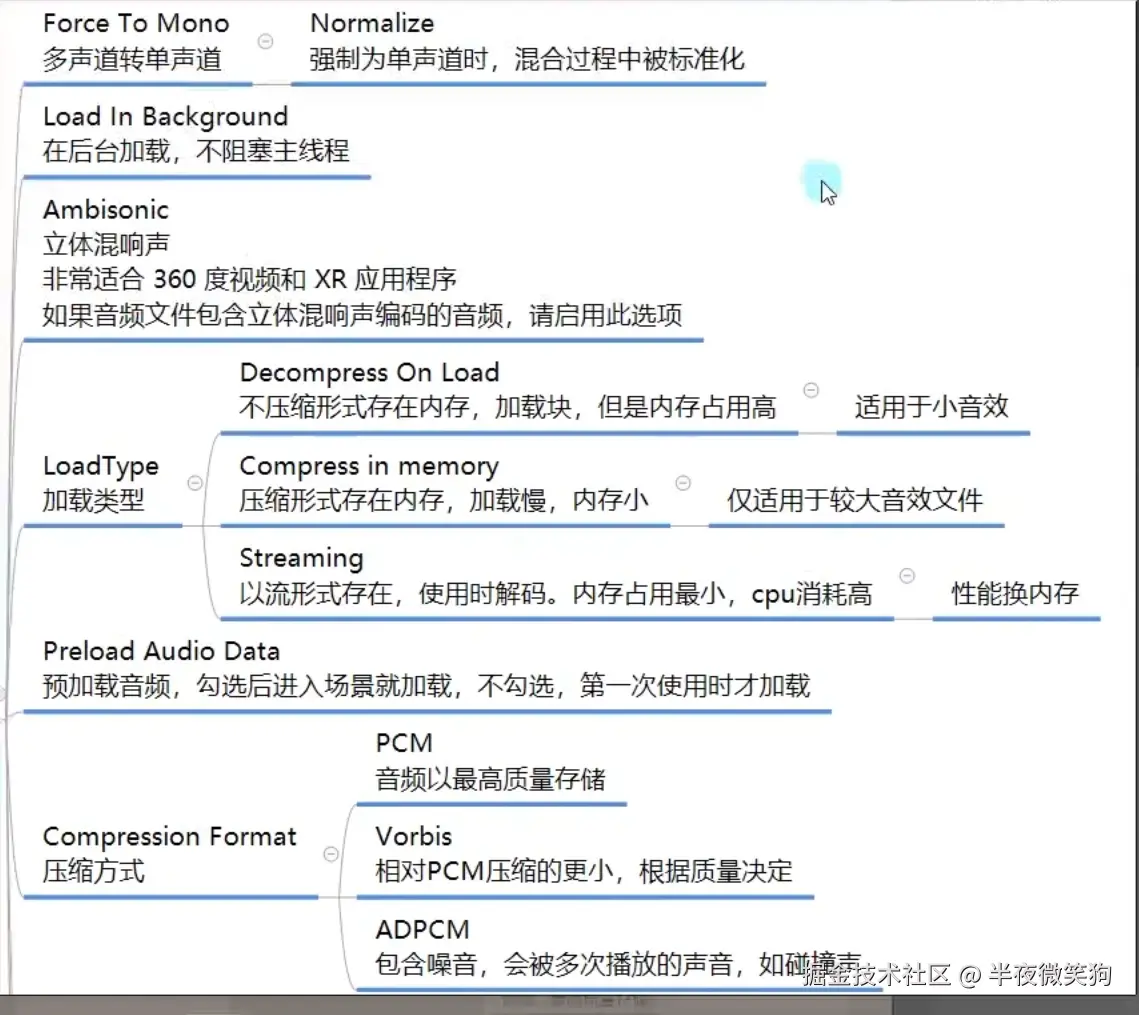1139x1015 pixels.
Task: Click the 性能换内存 note
Action: point(1014,593)
